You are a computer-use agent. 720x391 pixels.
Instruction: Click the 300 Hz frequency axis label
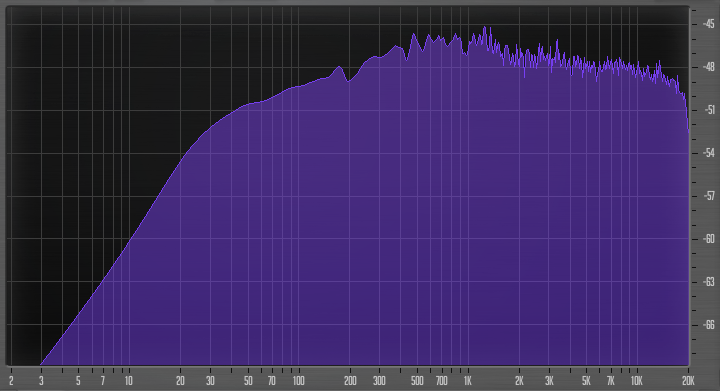[379, 380]
